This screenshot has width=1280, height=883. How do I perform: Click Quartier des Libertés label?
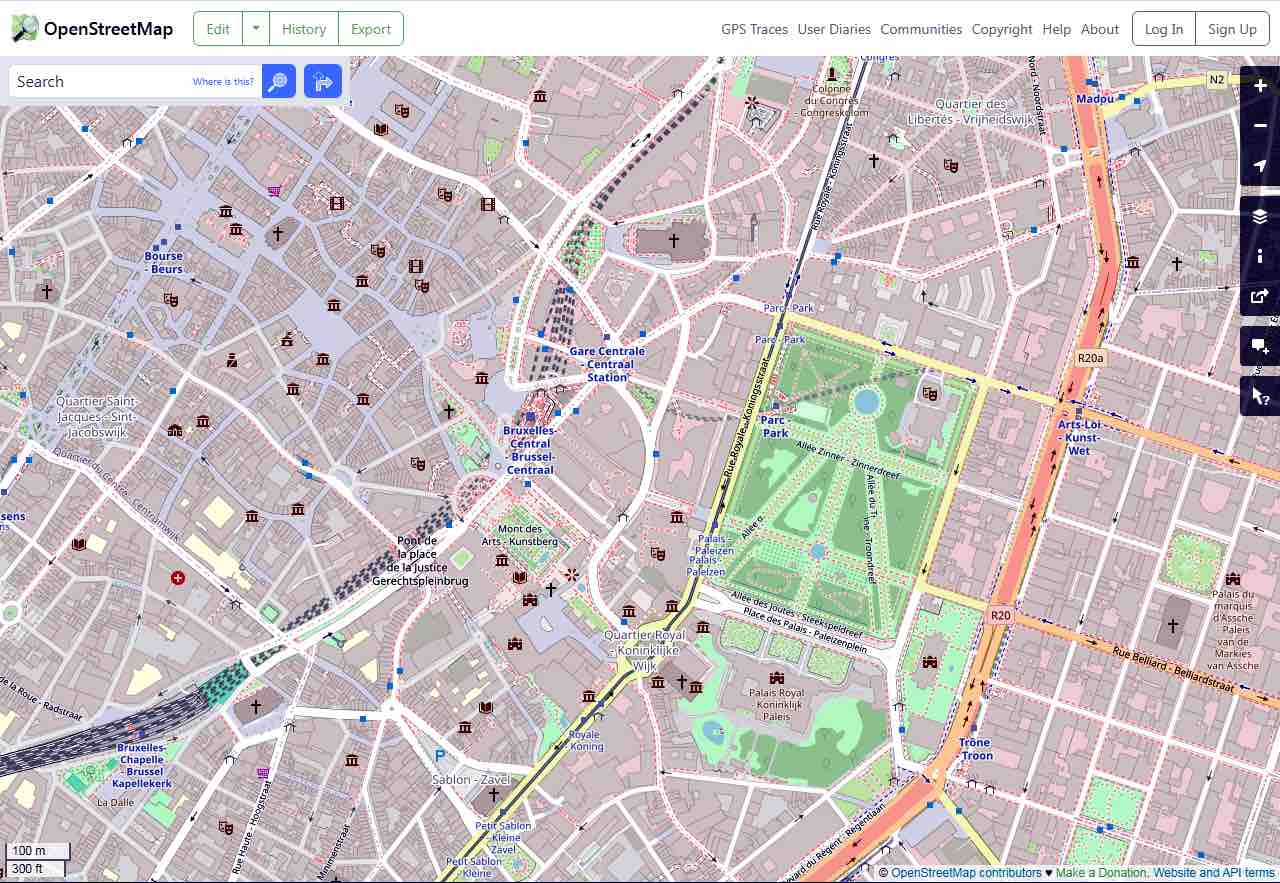coord(971,111)
